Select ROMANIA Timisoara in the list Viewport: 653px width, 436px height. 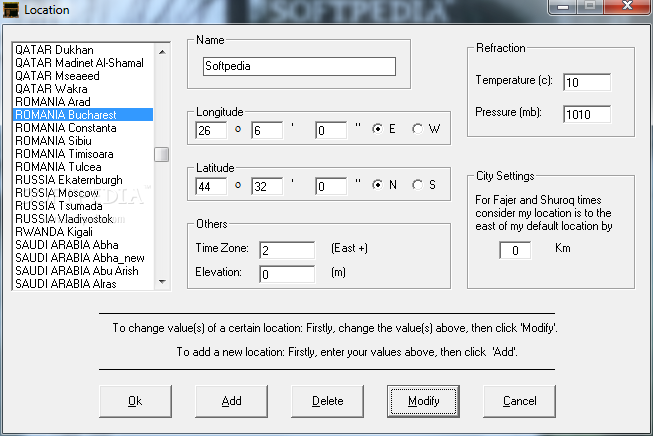pos(83,154)
